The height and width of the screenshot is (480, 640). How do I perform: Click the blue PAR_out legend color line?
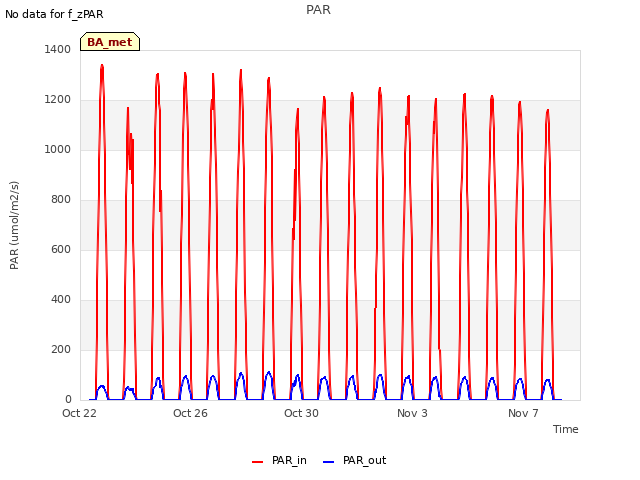329,462
